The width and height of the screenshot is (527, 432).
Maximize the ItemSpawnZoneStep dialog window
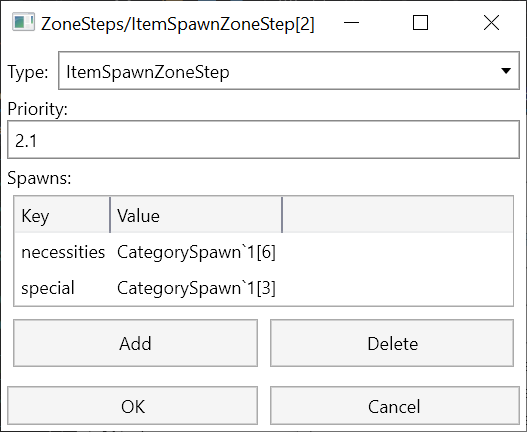(420, 23)
